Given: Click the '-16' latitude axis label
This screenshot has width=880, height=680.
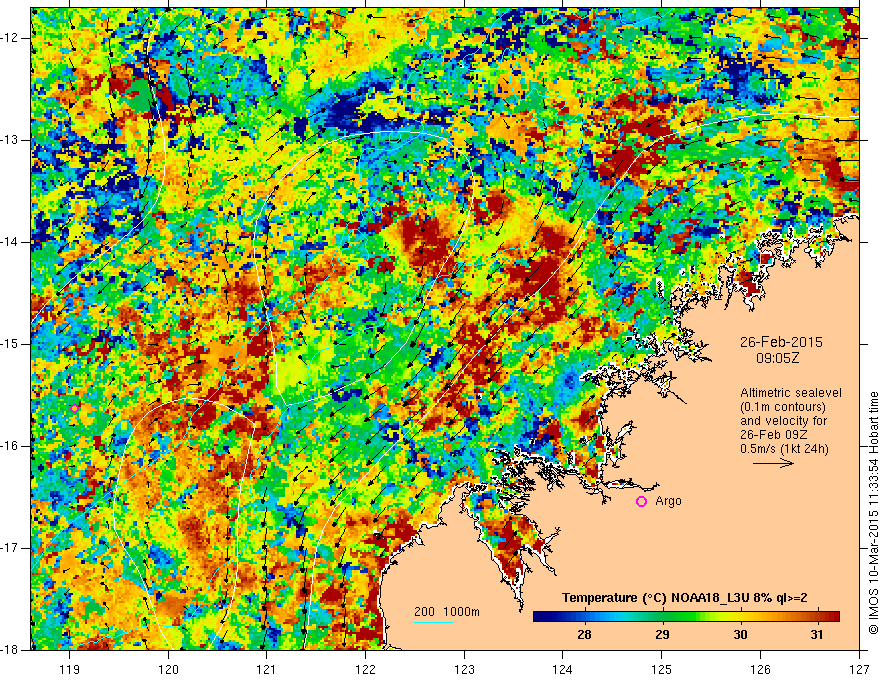Looking at the screenshot, I should [x=11, y=446].
